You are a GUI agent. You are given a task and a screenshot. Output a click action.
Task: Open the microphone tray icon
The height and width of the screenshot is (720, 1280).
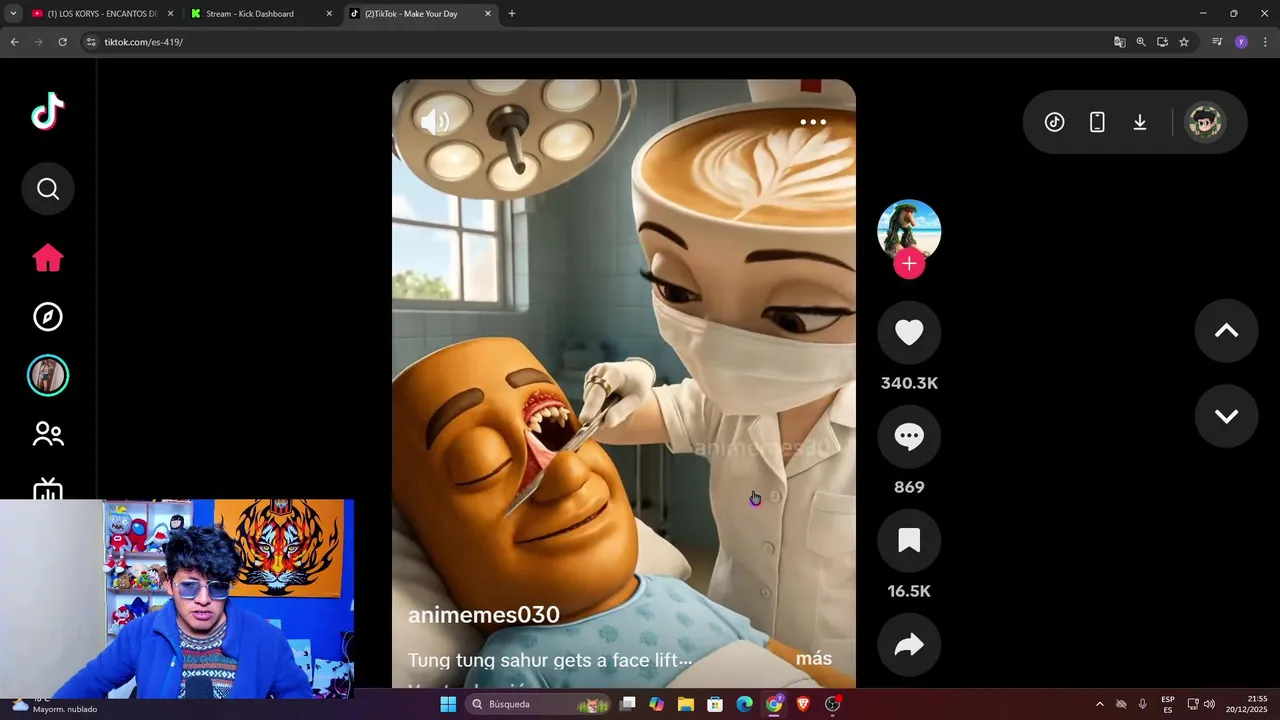(1143, 704)
